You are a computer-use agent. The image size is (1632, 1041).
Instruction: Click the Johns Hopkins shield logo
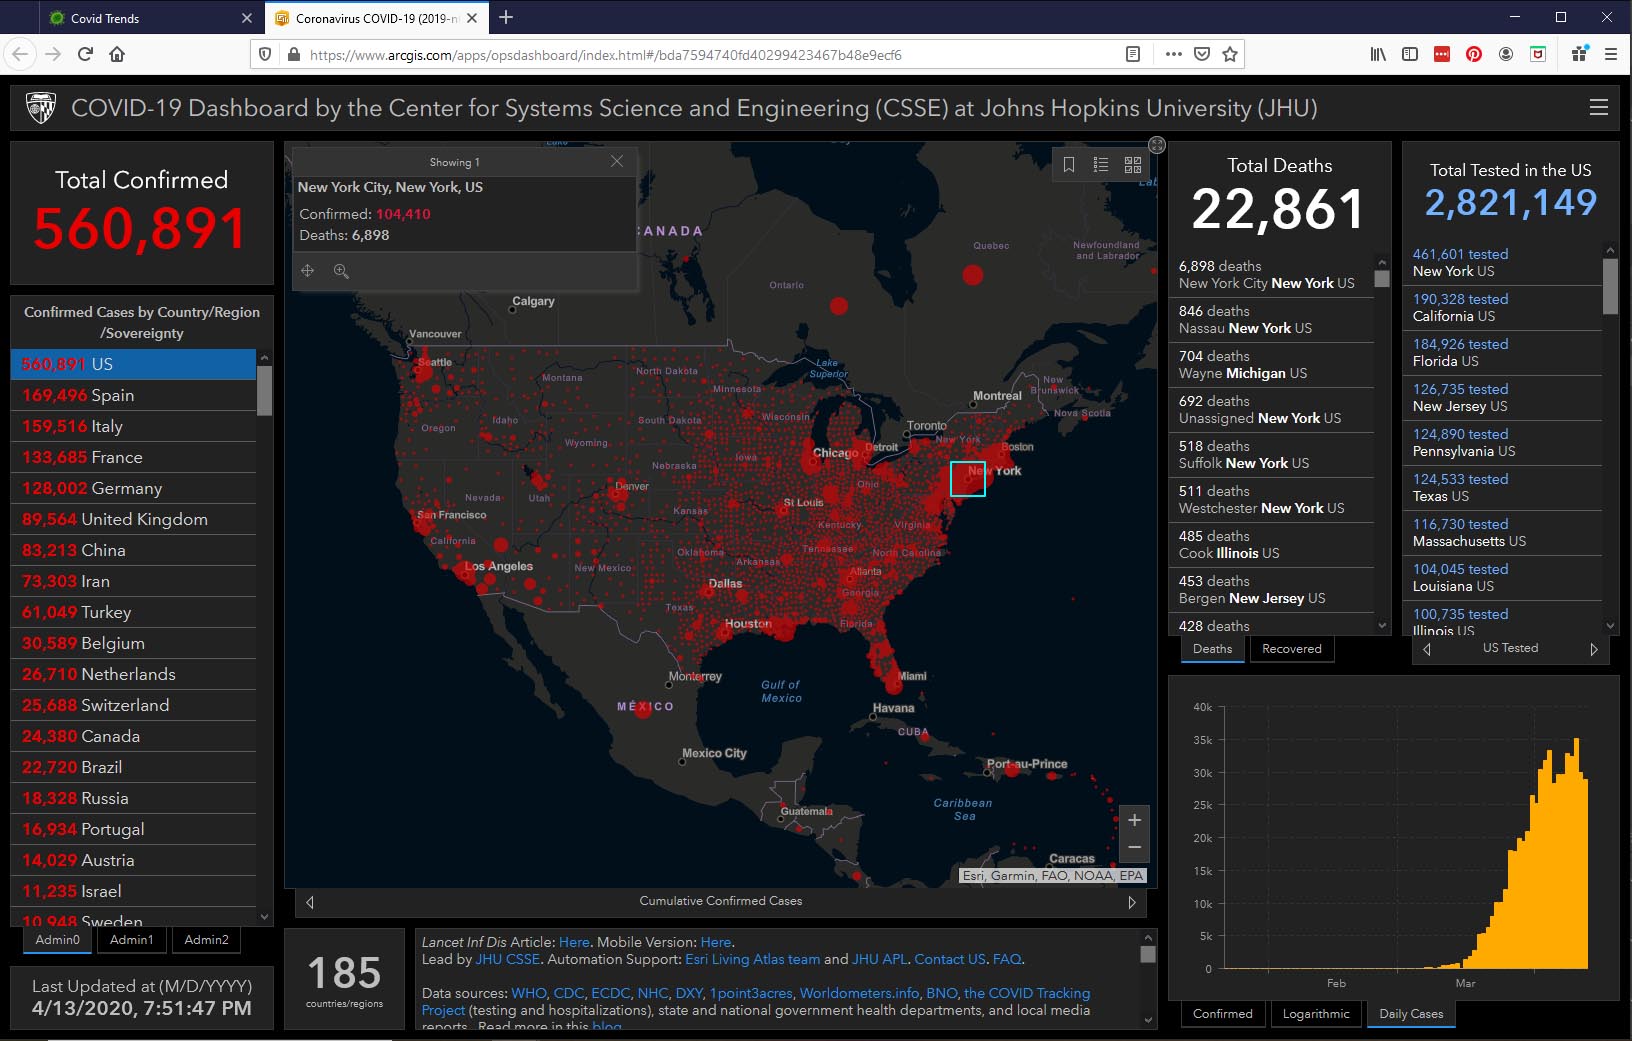pyautogui.click(x=41, y=107)
